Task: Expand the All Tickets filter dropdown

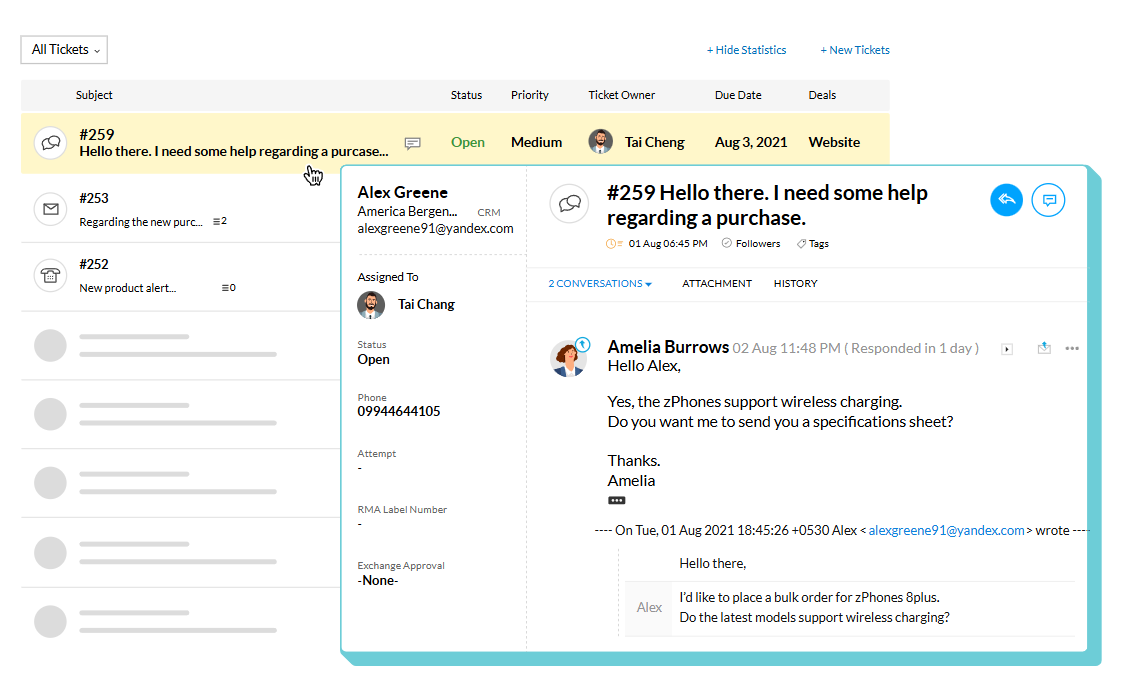Action: click(63, 49)
